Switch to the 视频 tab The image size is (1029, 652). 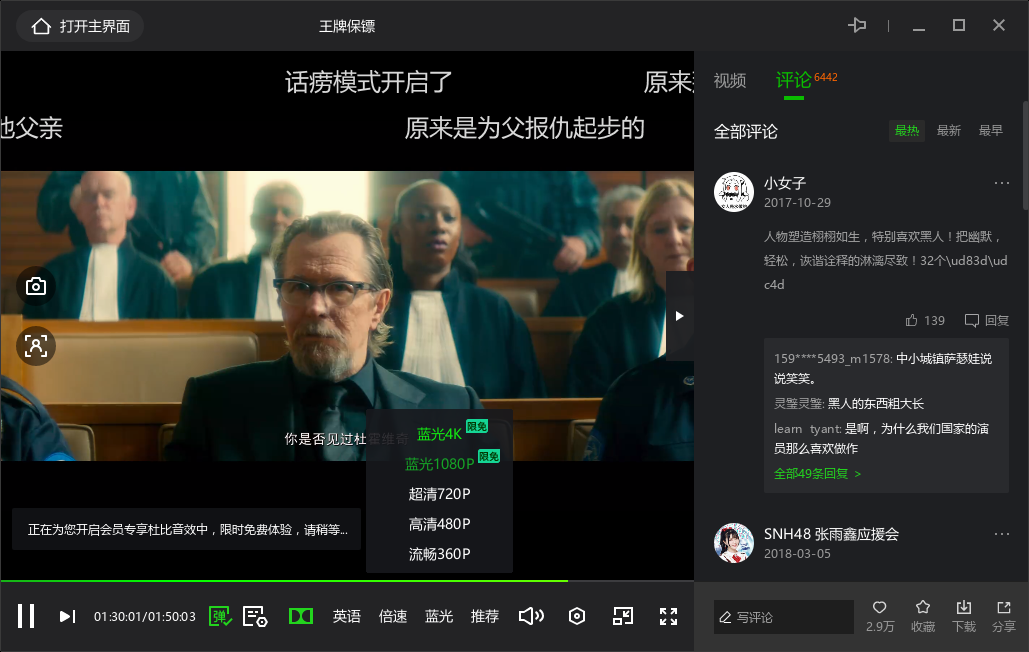tap(730, 81)
